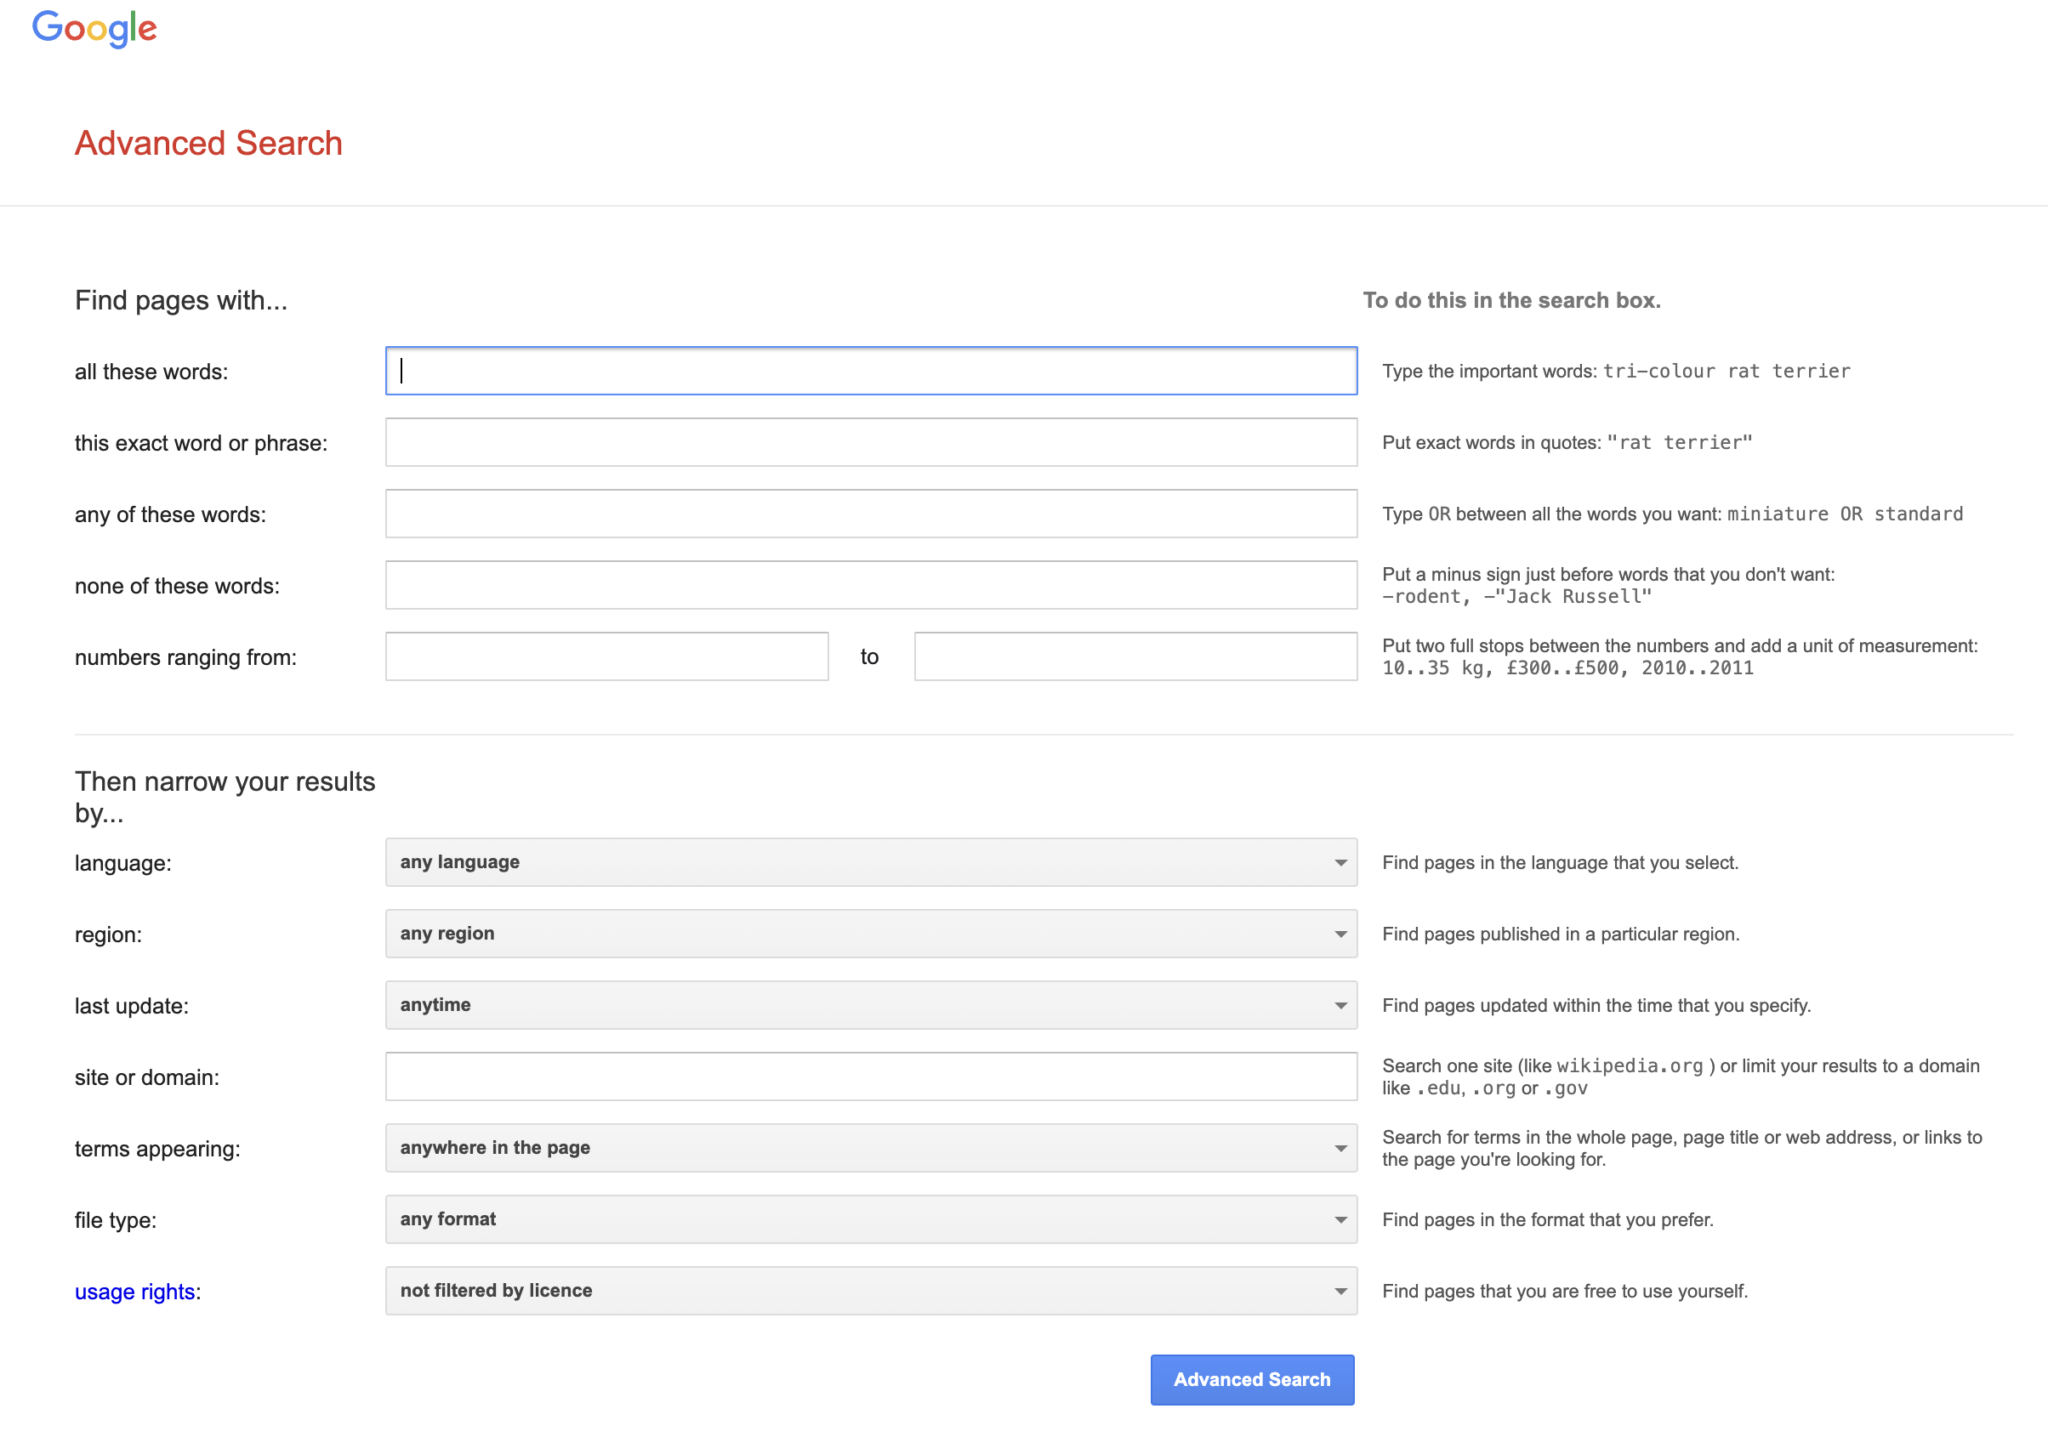
Task: Click the numbers ranging 'from' field
Action: pos(607,657)
